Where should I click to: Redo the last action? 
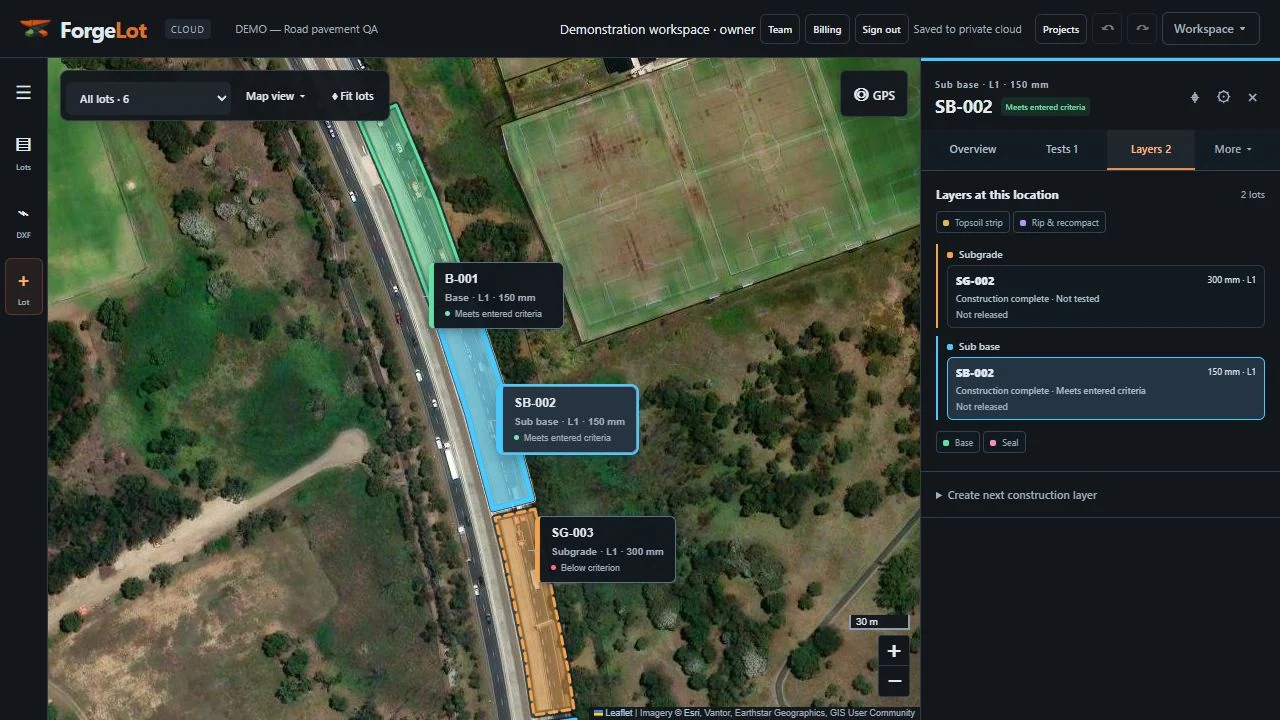[1142, 29]
